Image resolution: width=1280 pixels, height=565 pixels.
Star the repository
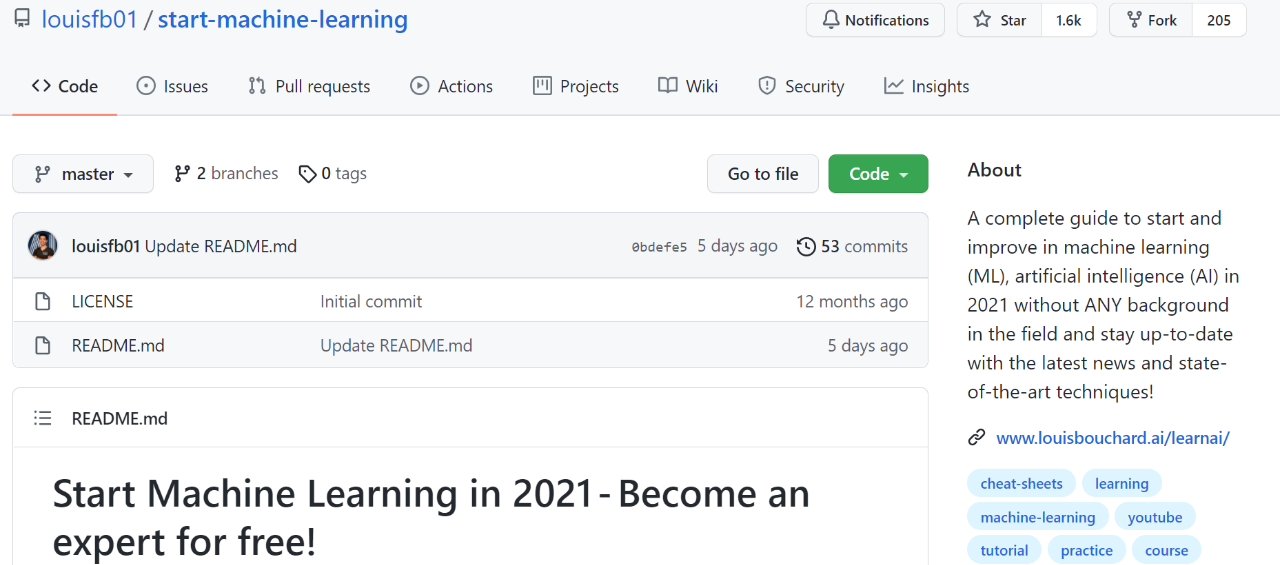click(x=1000, y=20)
